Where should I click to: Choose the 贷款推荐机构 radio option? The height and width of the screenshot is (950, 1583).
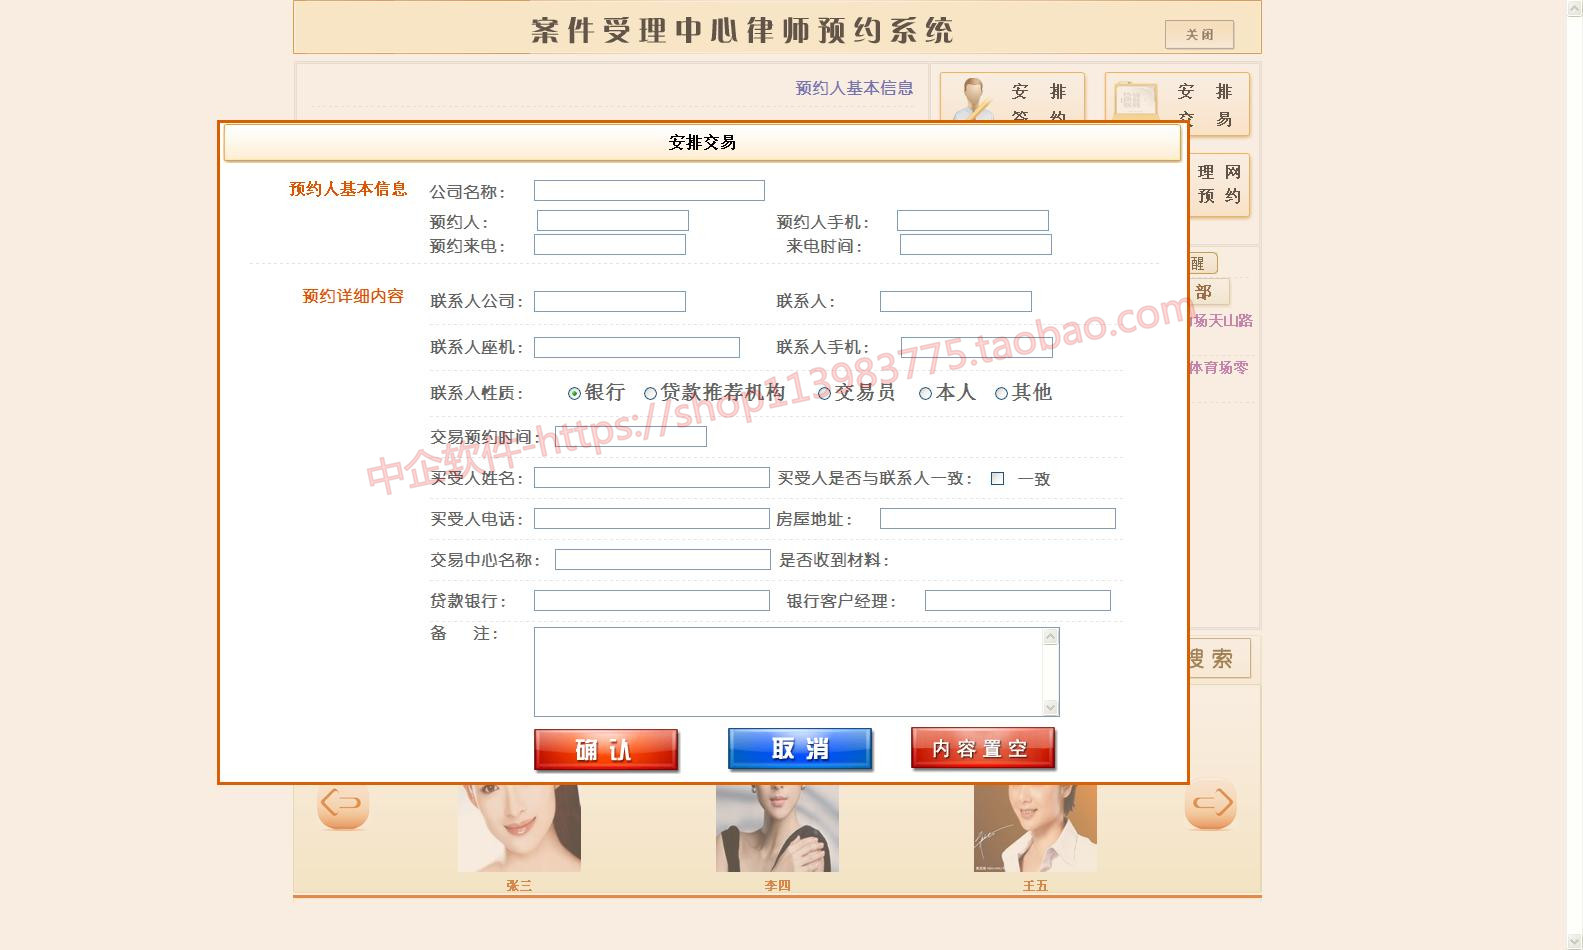(650, 394)
